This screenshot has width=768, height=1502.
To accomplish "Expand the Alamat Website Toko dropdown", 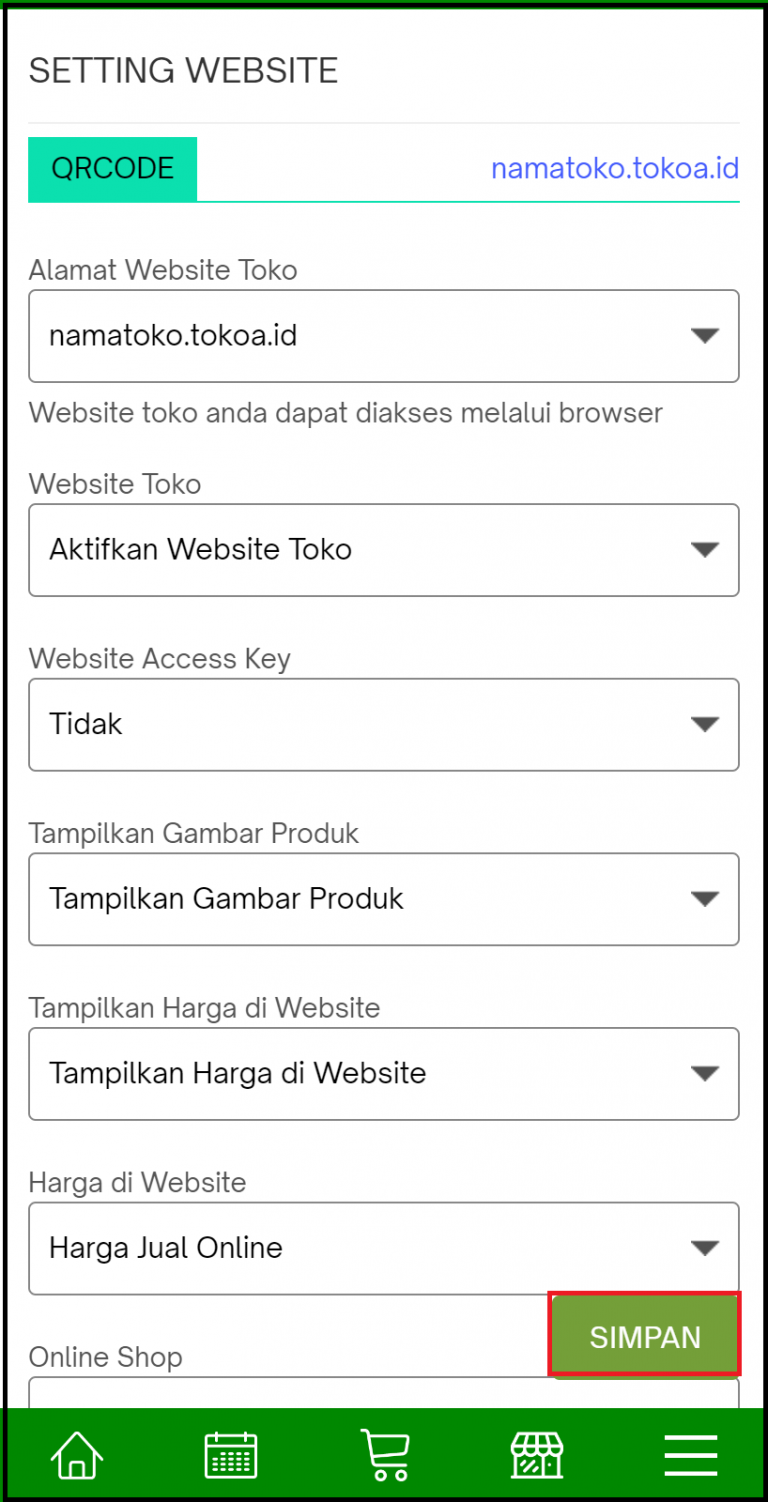I will 384,336.
